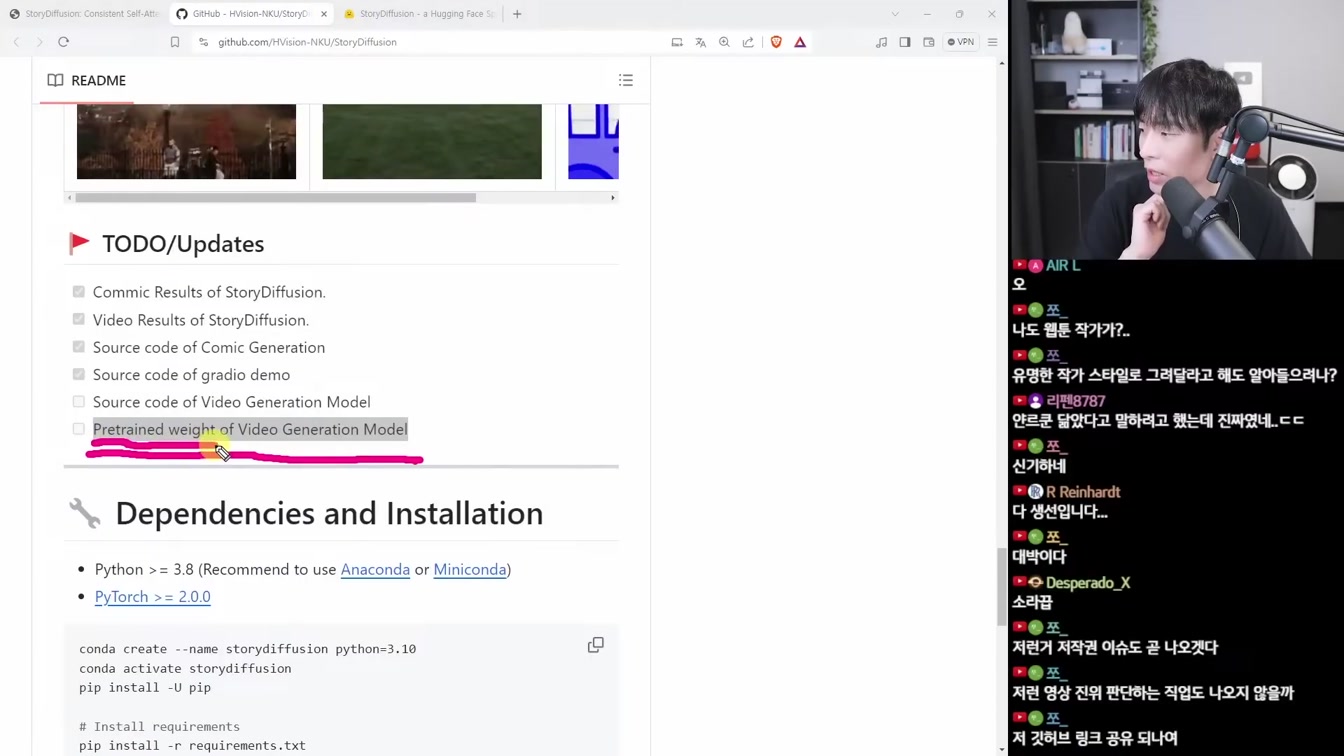Click the README heading tab

pos(86,80)
